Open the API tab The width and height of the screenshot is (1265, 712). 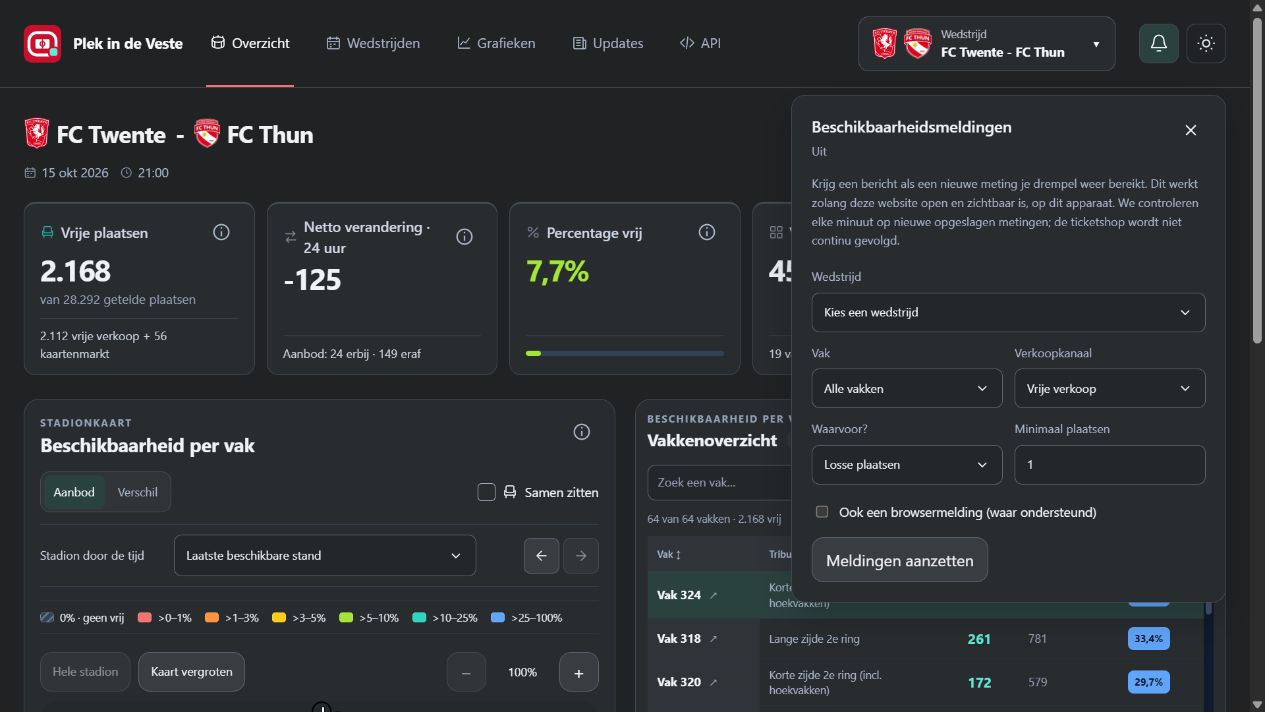point(700,43)
